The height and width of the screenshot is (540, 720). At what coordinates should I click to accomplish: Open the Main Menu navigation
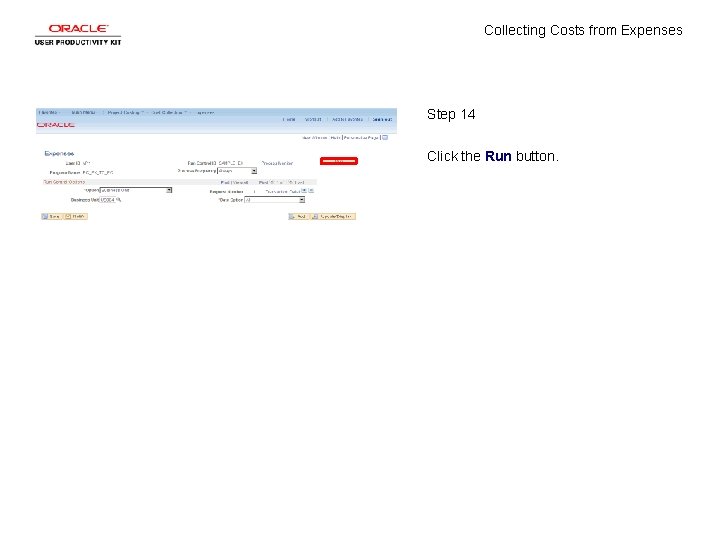[x=84, y=112]
